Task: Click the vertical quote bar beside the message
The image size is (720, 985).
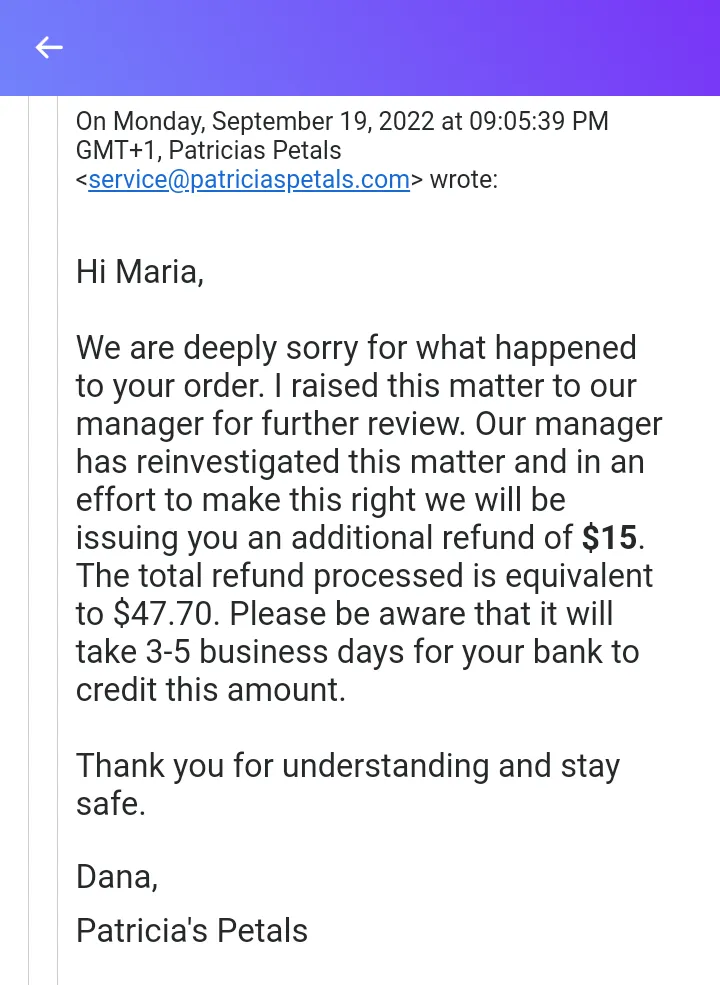Action: (57, 540)
